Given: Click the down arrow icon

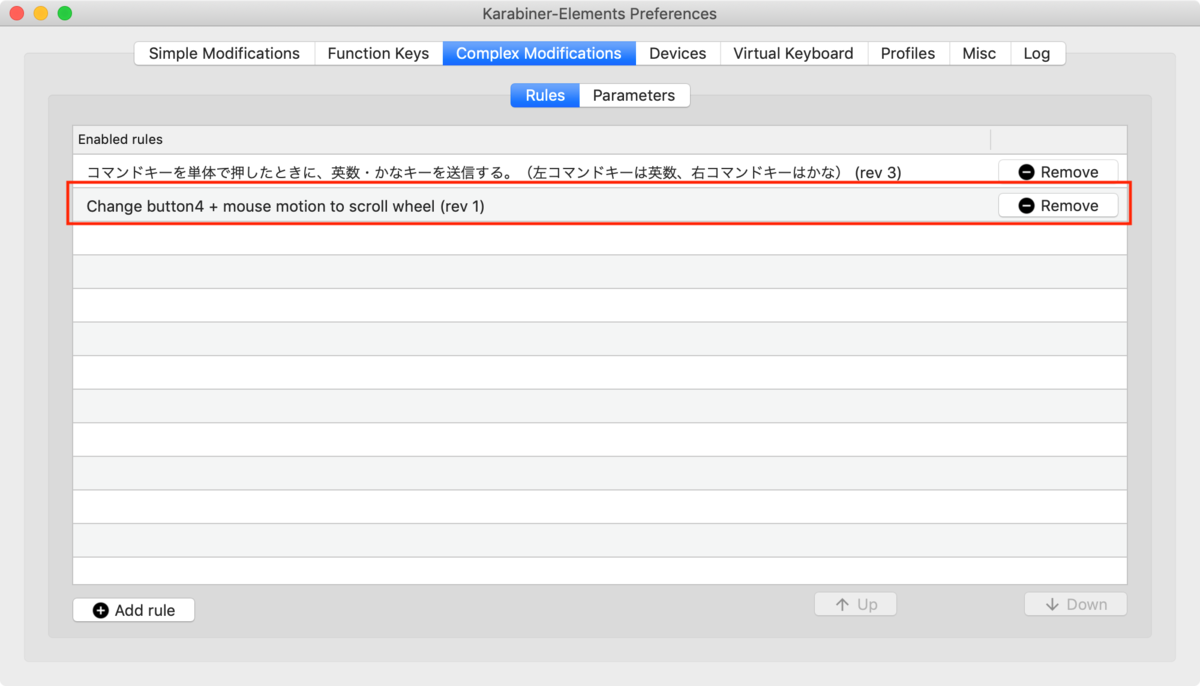Looking at the screenshot, I should pyautogui.click(x=1052, y=604).
